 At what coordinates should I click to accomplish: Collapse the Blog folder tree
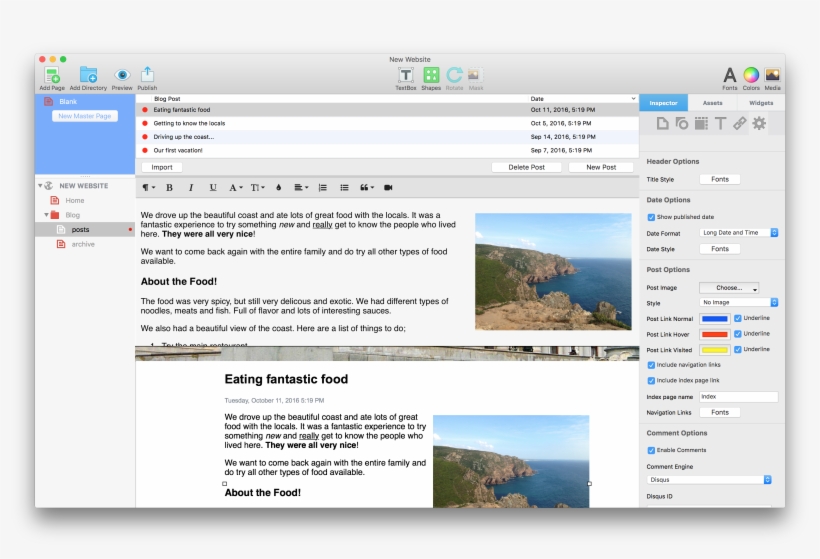(x=47, y=215)
